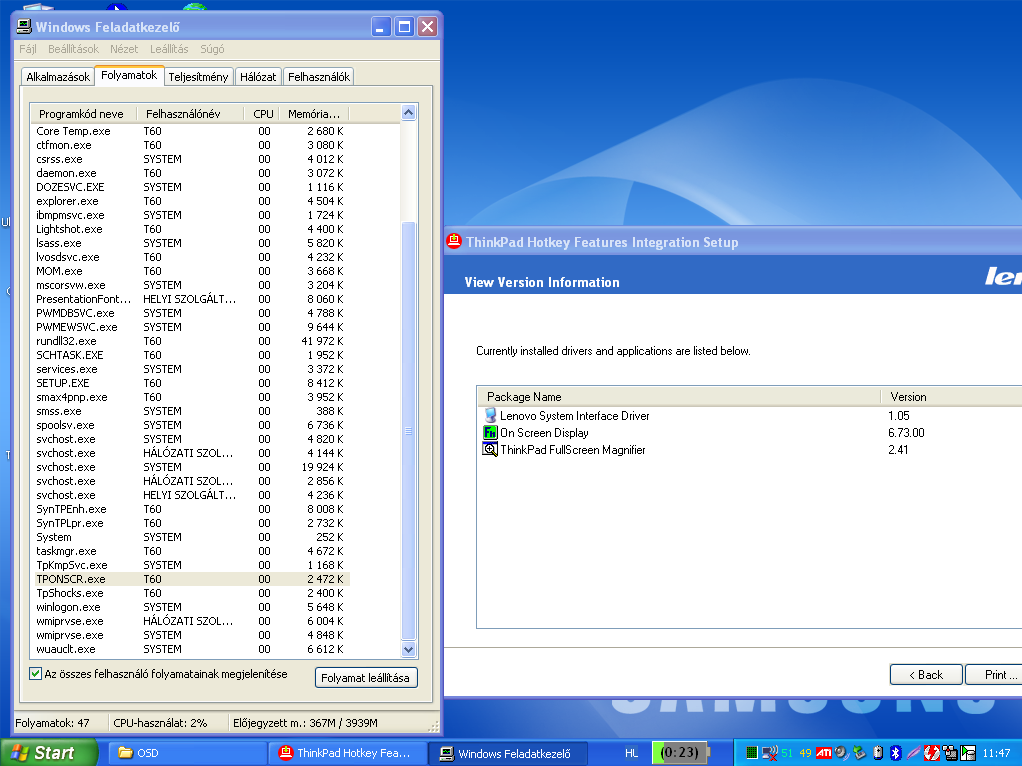Click the battery gauge showing 0:23
The image size is (1022, 766).
(681, 753)
